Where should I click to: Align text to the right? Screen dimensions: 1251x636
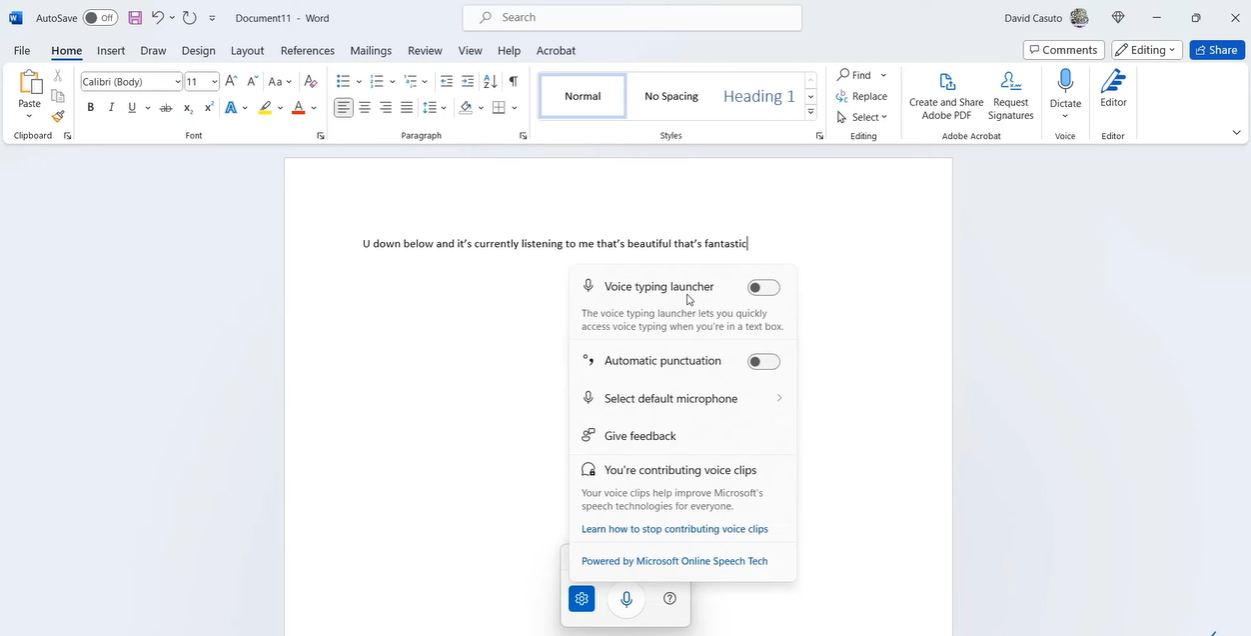click(x=386, y=108)
